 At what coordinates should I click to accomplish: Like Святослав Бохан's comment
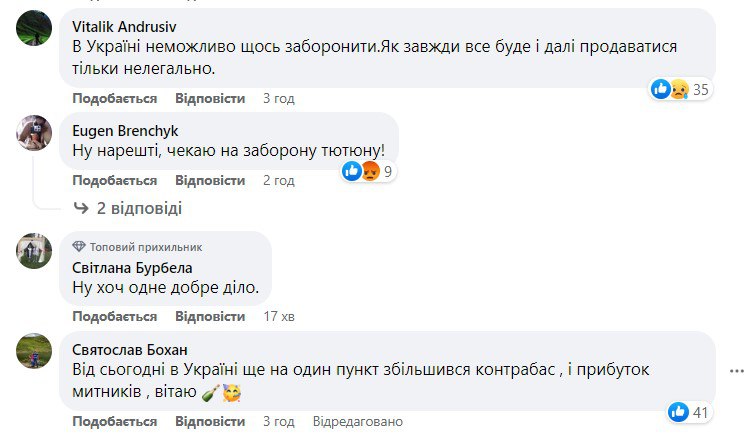(115, 419)
